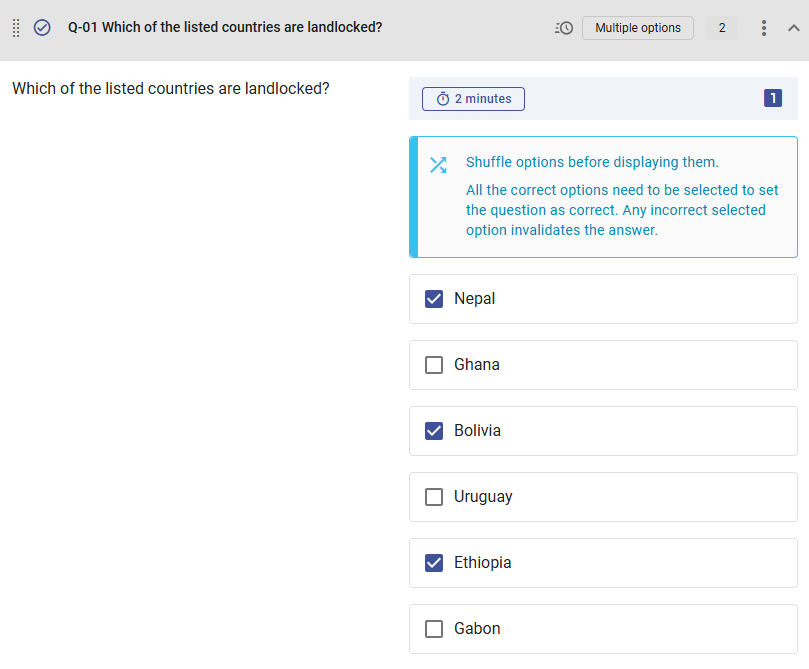
Task: Uncheck the Nepal option
Action: (433, 298)
